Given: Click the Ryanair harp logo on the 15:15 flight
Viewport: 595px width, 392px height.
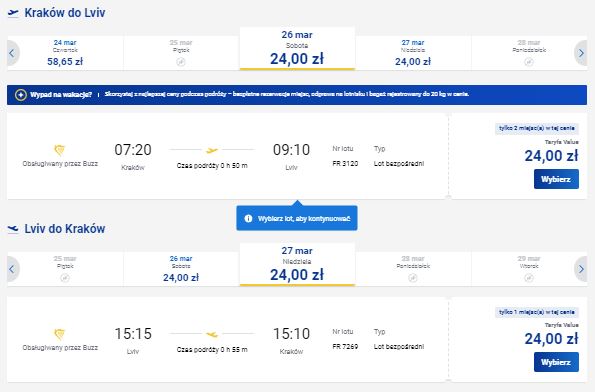Looking at the screenshot, I should click(x=60, y=334).
